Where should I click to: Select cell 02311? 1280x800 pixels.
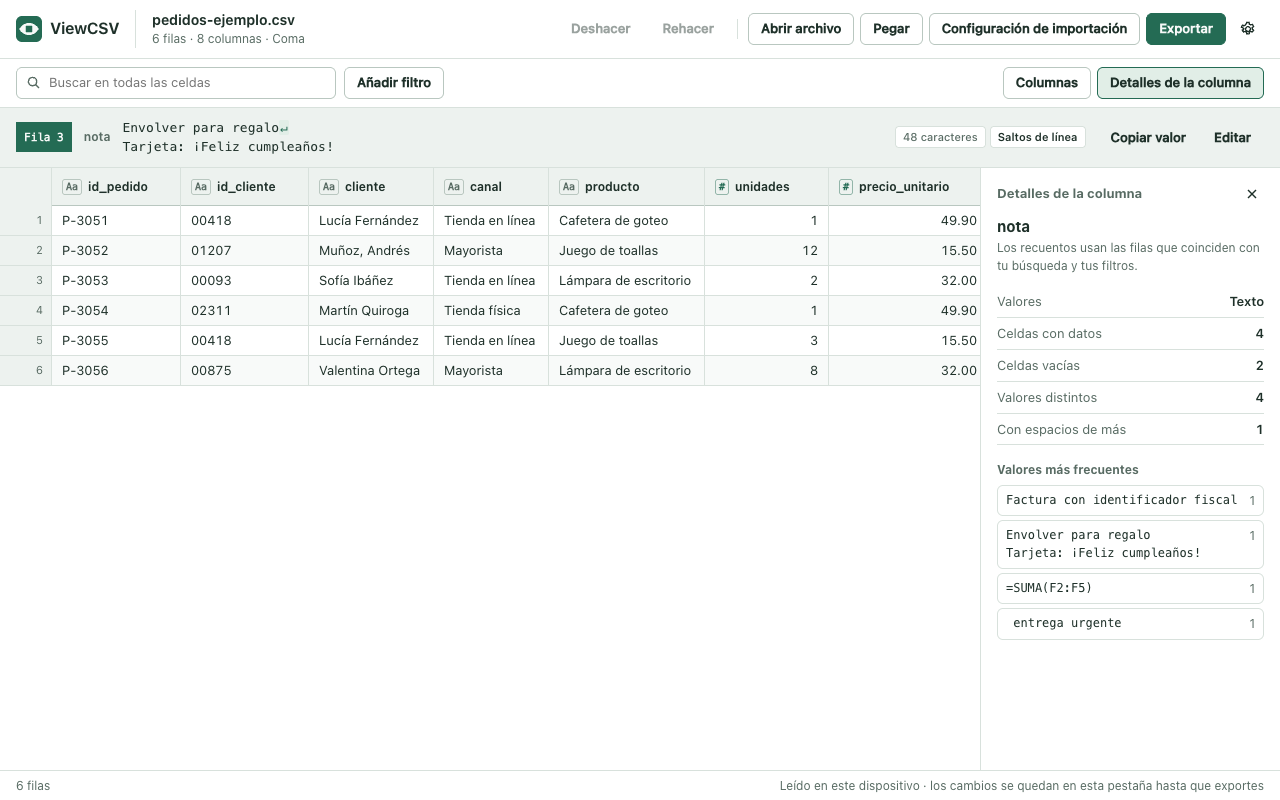(244, 311)
